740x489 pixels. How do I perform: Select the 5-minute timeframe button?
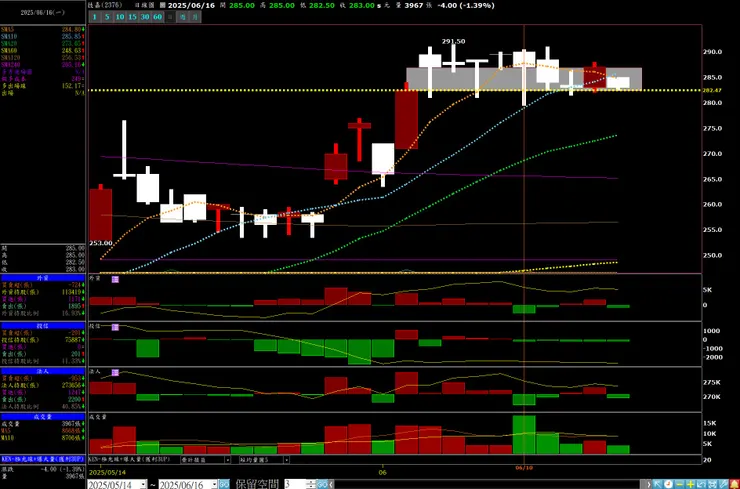pos(108,17)
